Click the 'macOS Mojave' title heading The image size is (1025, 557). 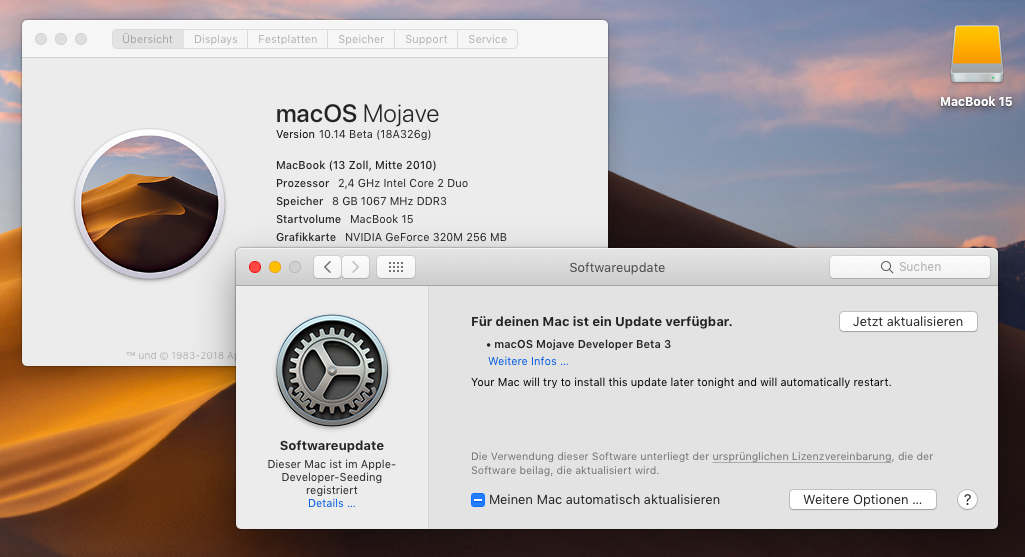click(357, 114)
